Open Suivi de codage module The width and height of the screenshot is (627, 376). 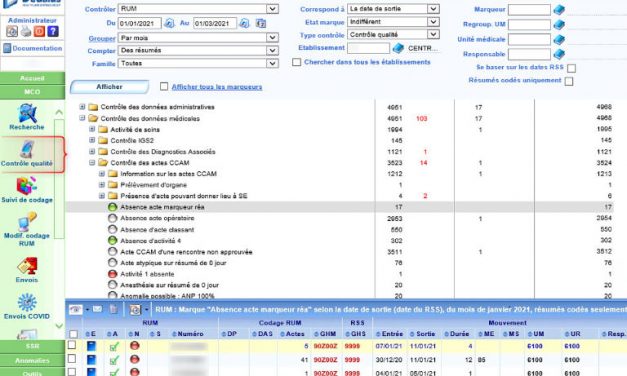(x=27, y=190)
